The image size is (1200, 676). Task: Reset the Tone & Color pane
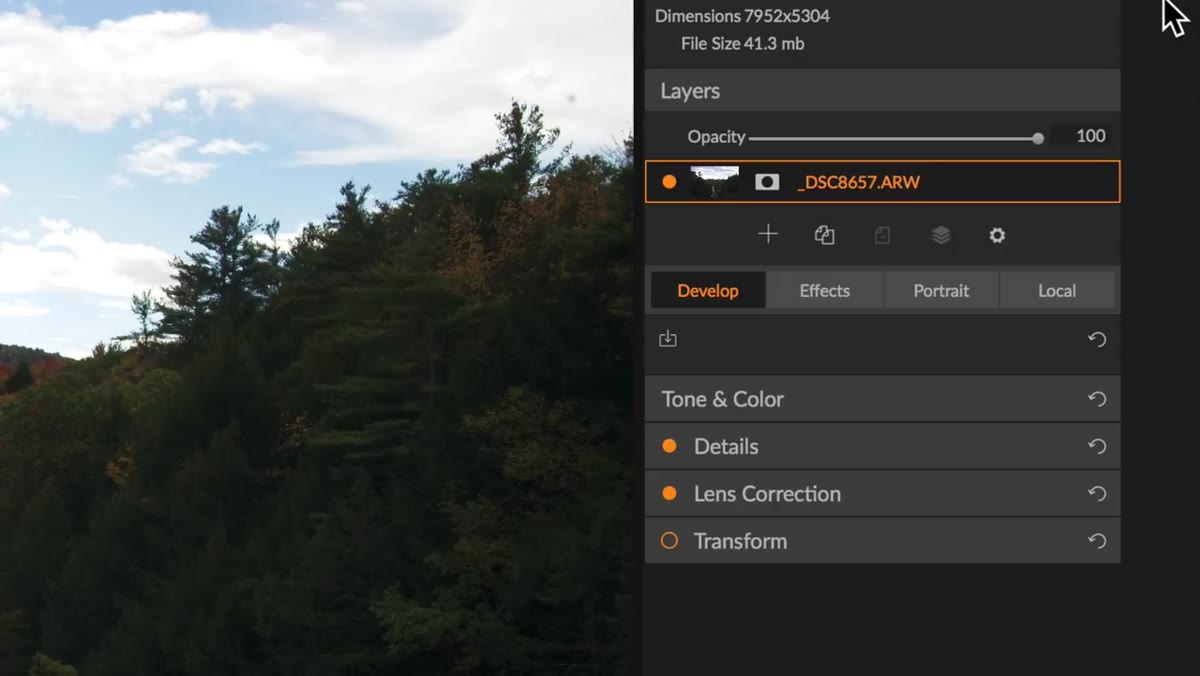point(1097,399)
